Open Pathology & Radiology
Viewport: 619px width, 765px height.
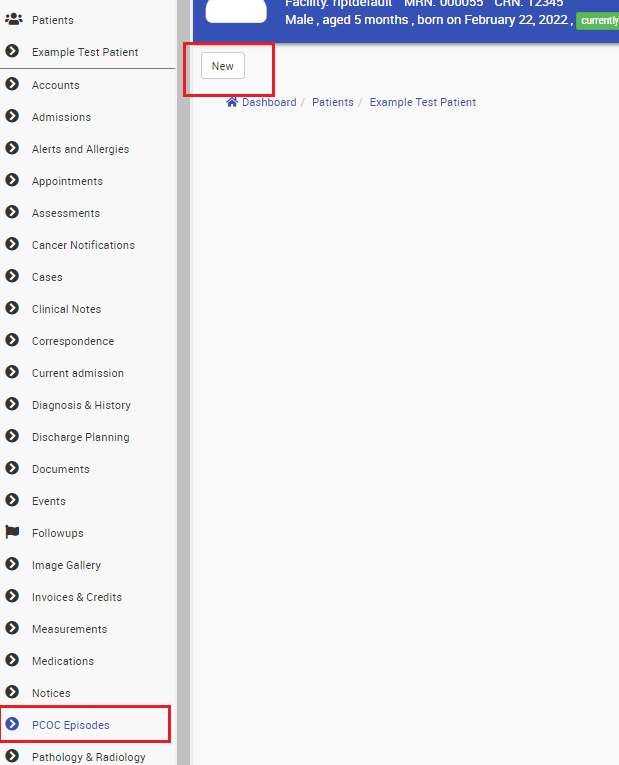[89, 757]
